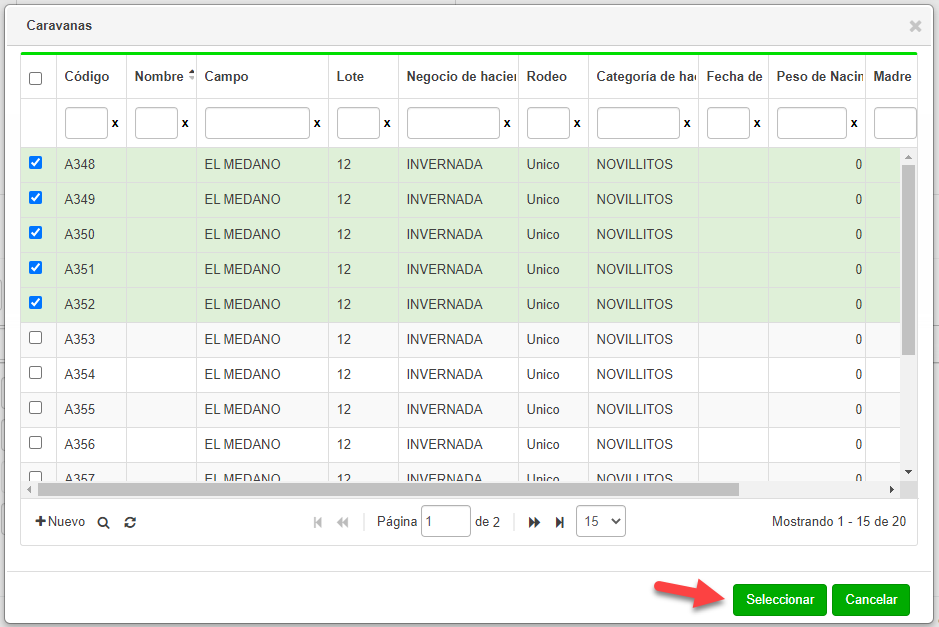Check the A353 row checkbox
The height and width of the screenshot is (627, 939).
pos(35,338)
